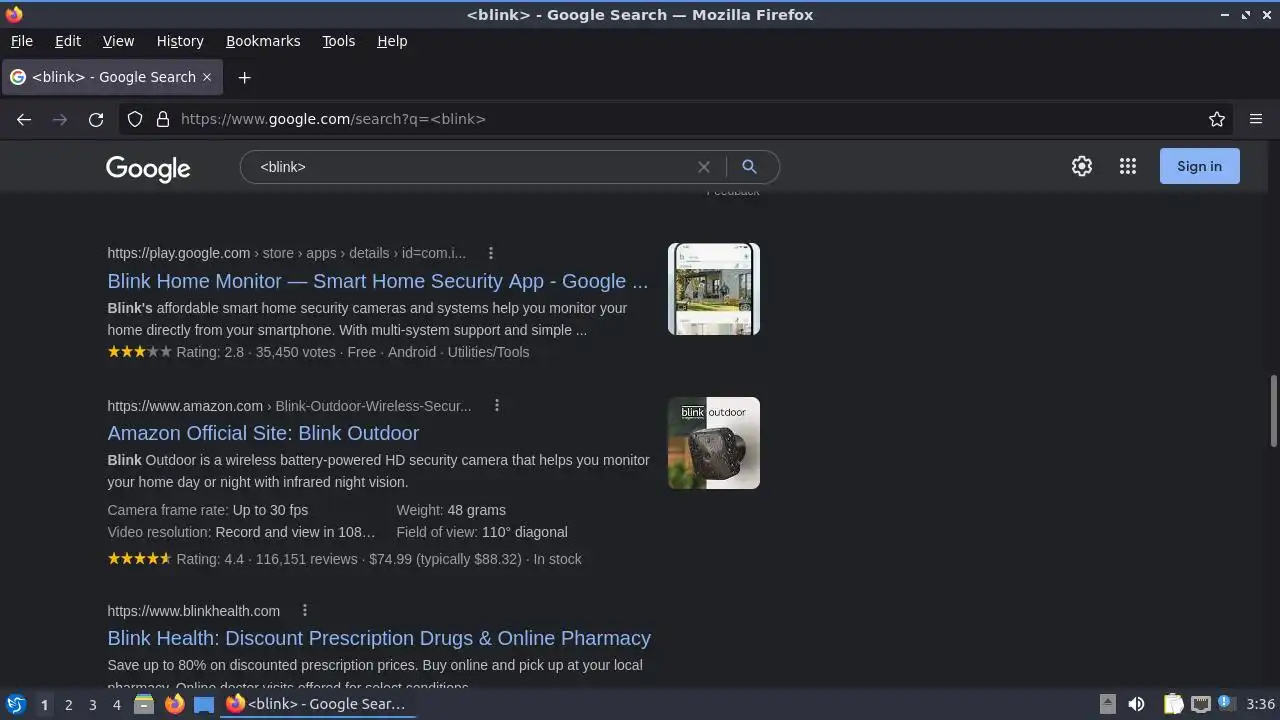Open the Google apps grid

pos(1128,166)
